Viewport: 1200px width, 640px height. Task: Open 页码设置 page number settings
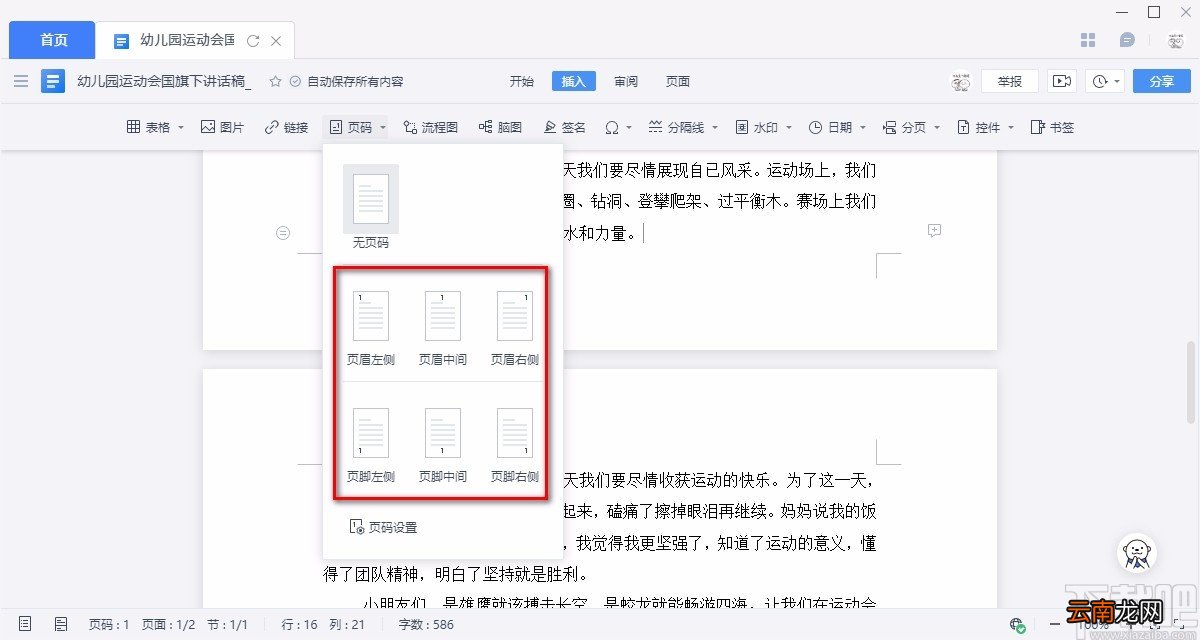coord(383,527)
